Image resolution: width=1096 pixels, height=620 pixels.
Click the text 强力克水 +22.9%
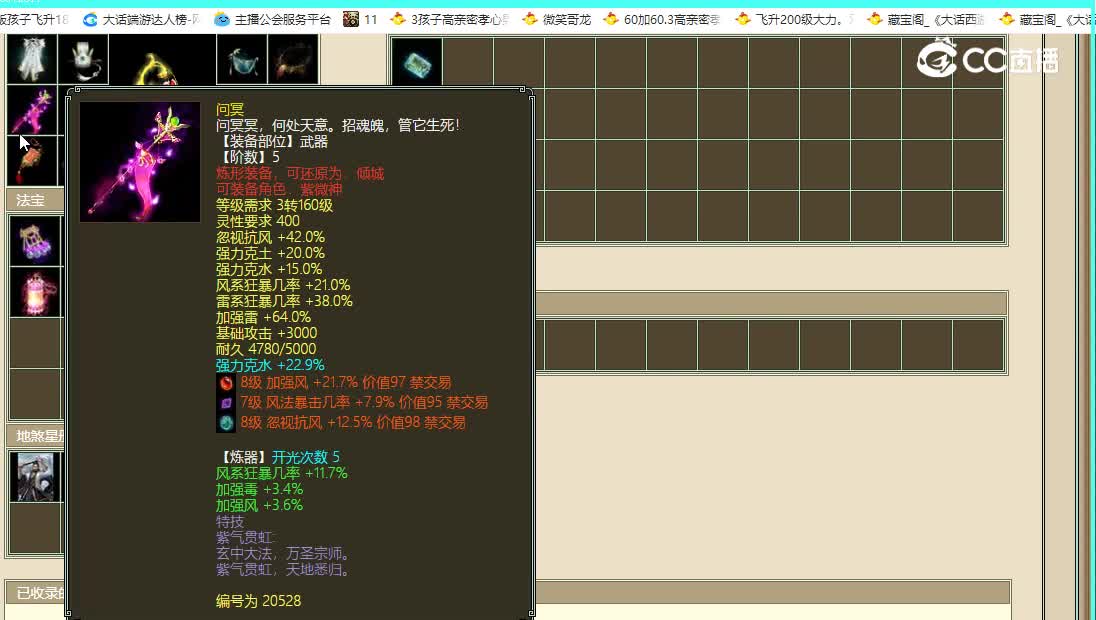click(270, 366)
